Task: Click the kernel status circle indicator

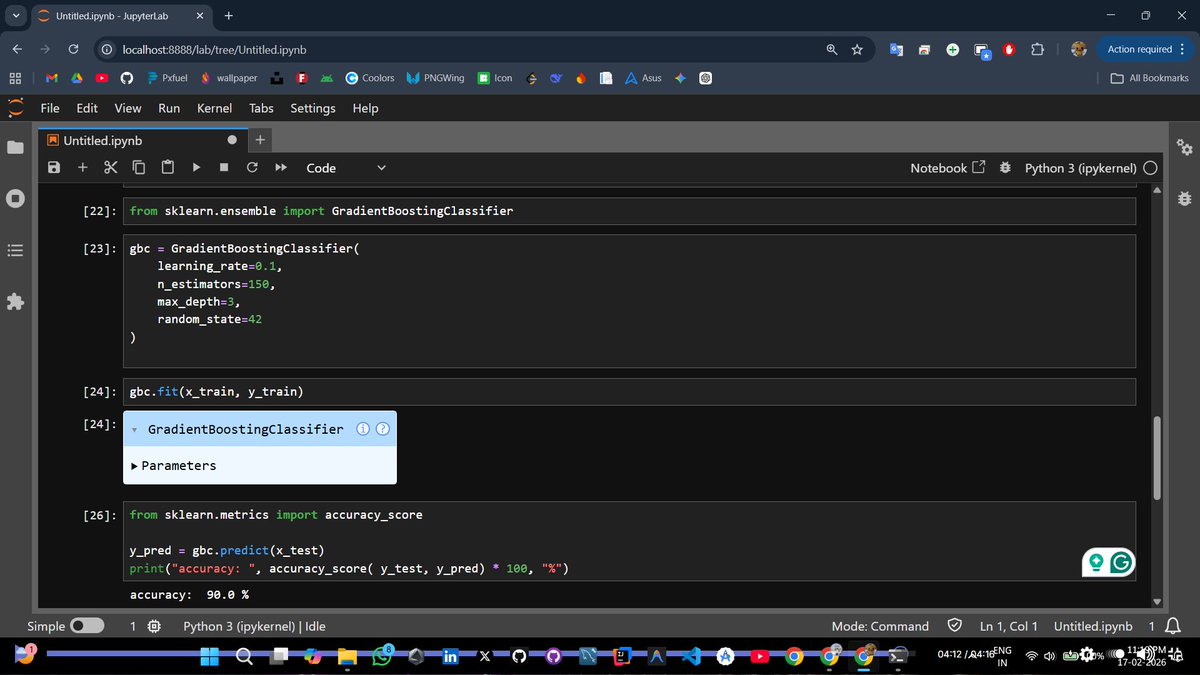Action: pyautogui.click(x=1150, y=168)
